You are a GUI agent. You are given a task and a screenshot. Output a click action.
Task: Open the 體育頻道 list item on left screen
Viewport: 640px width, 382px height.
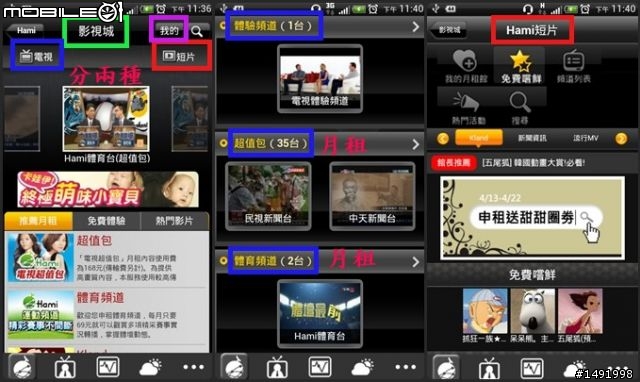click(107, 316)
